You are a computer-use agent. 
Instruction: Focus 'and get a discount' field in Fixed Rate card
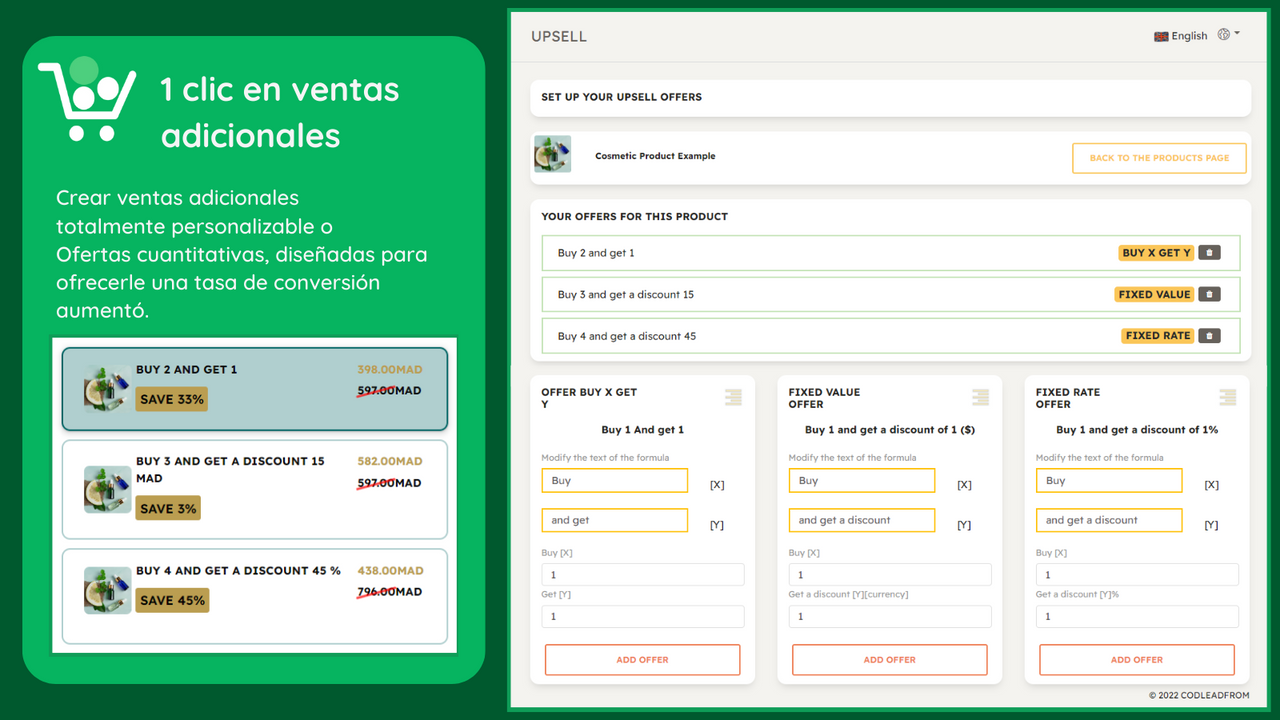coord(1109,520)
